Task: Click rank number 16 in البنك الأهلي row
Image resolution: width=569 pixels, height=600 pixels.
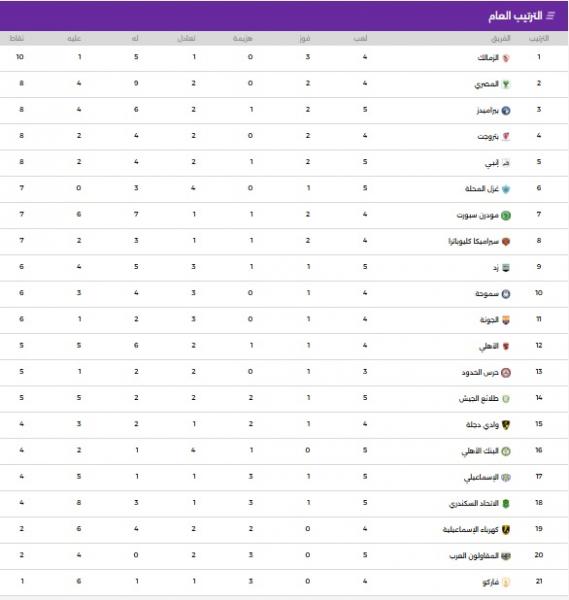Action: (x=539, y=450)
